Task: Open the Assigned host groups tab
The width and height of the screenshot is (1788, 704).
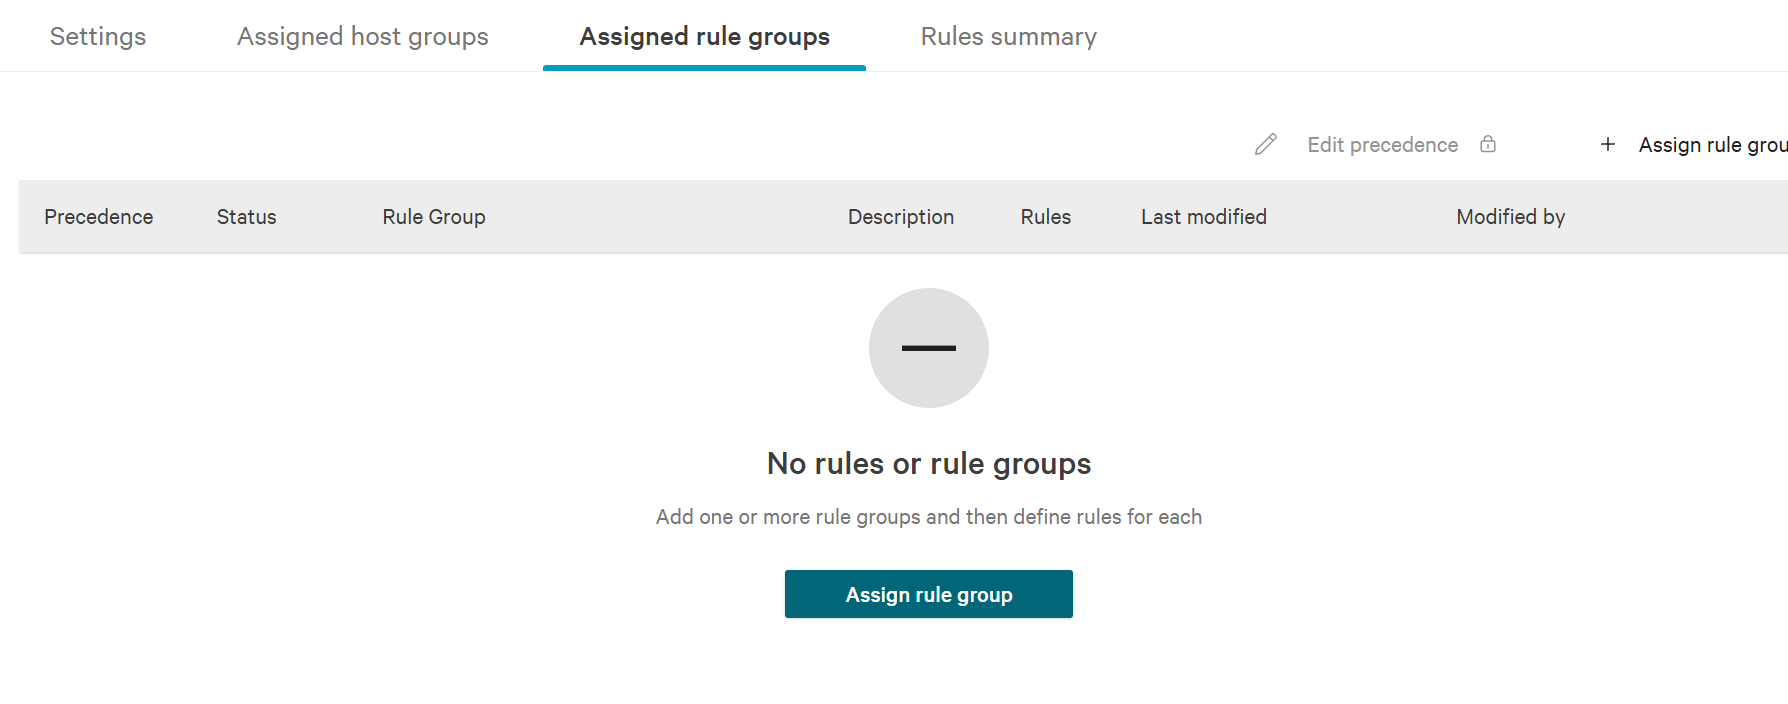Action: click(x=361, y=36)
